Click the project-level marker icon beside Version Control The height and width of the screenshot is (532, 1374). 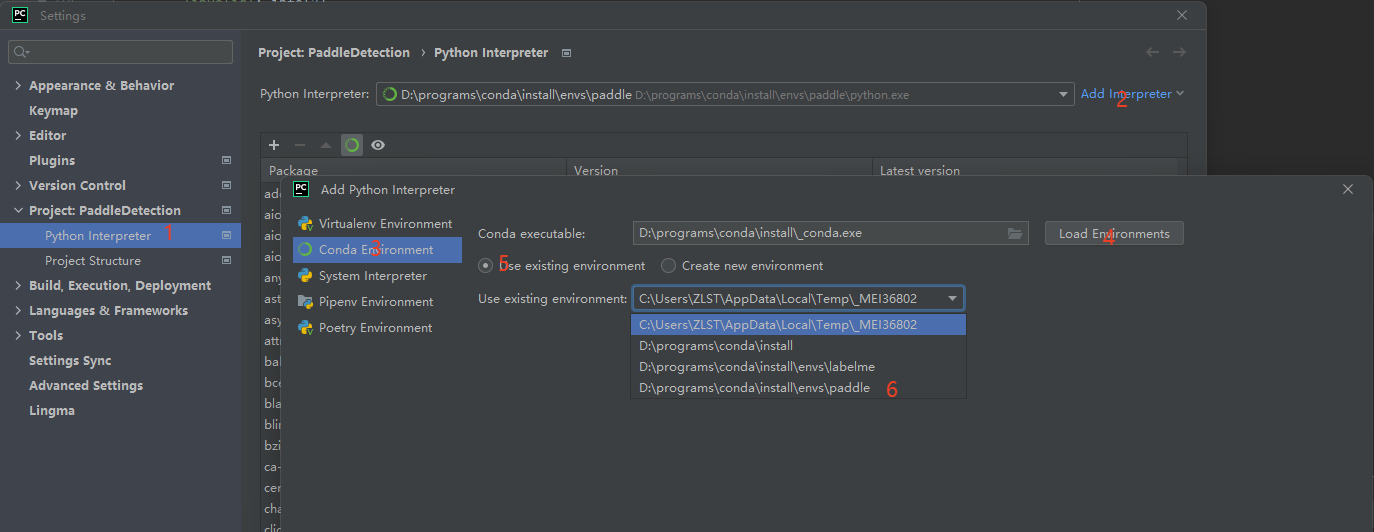227,185
